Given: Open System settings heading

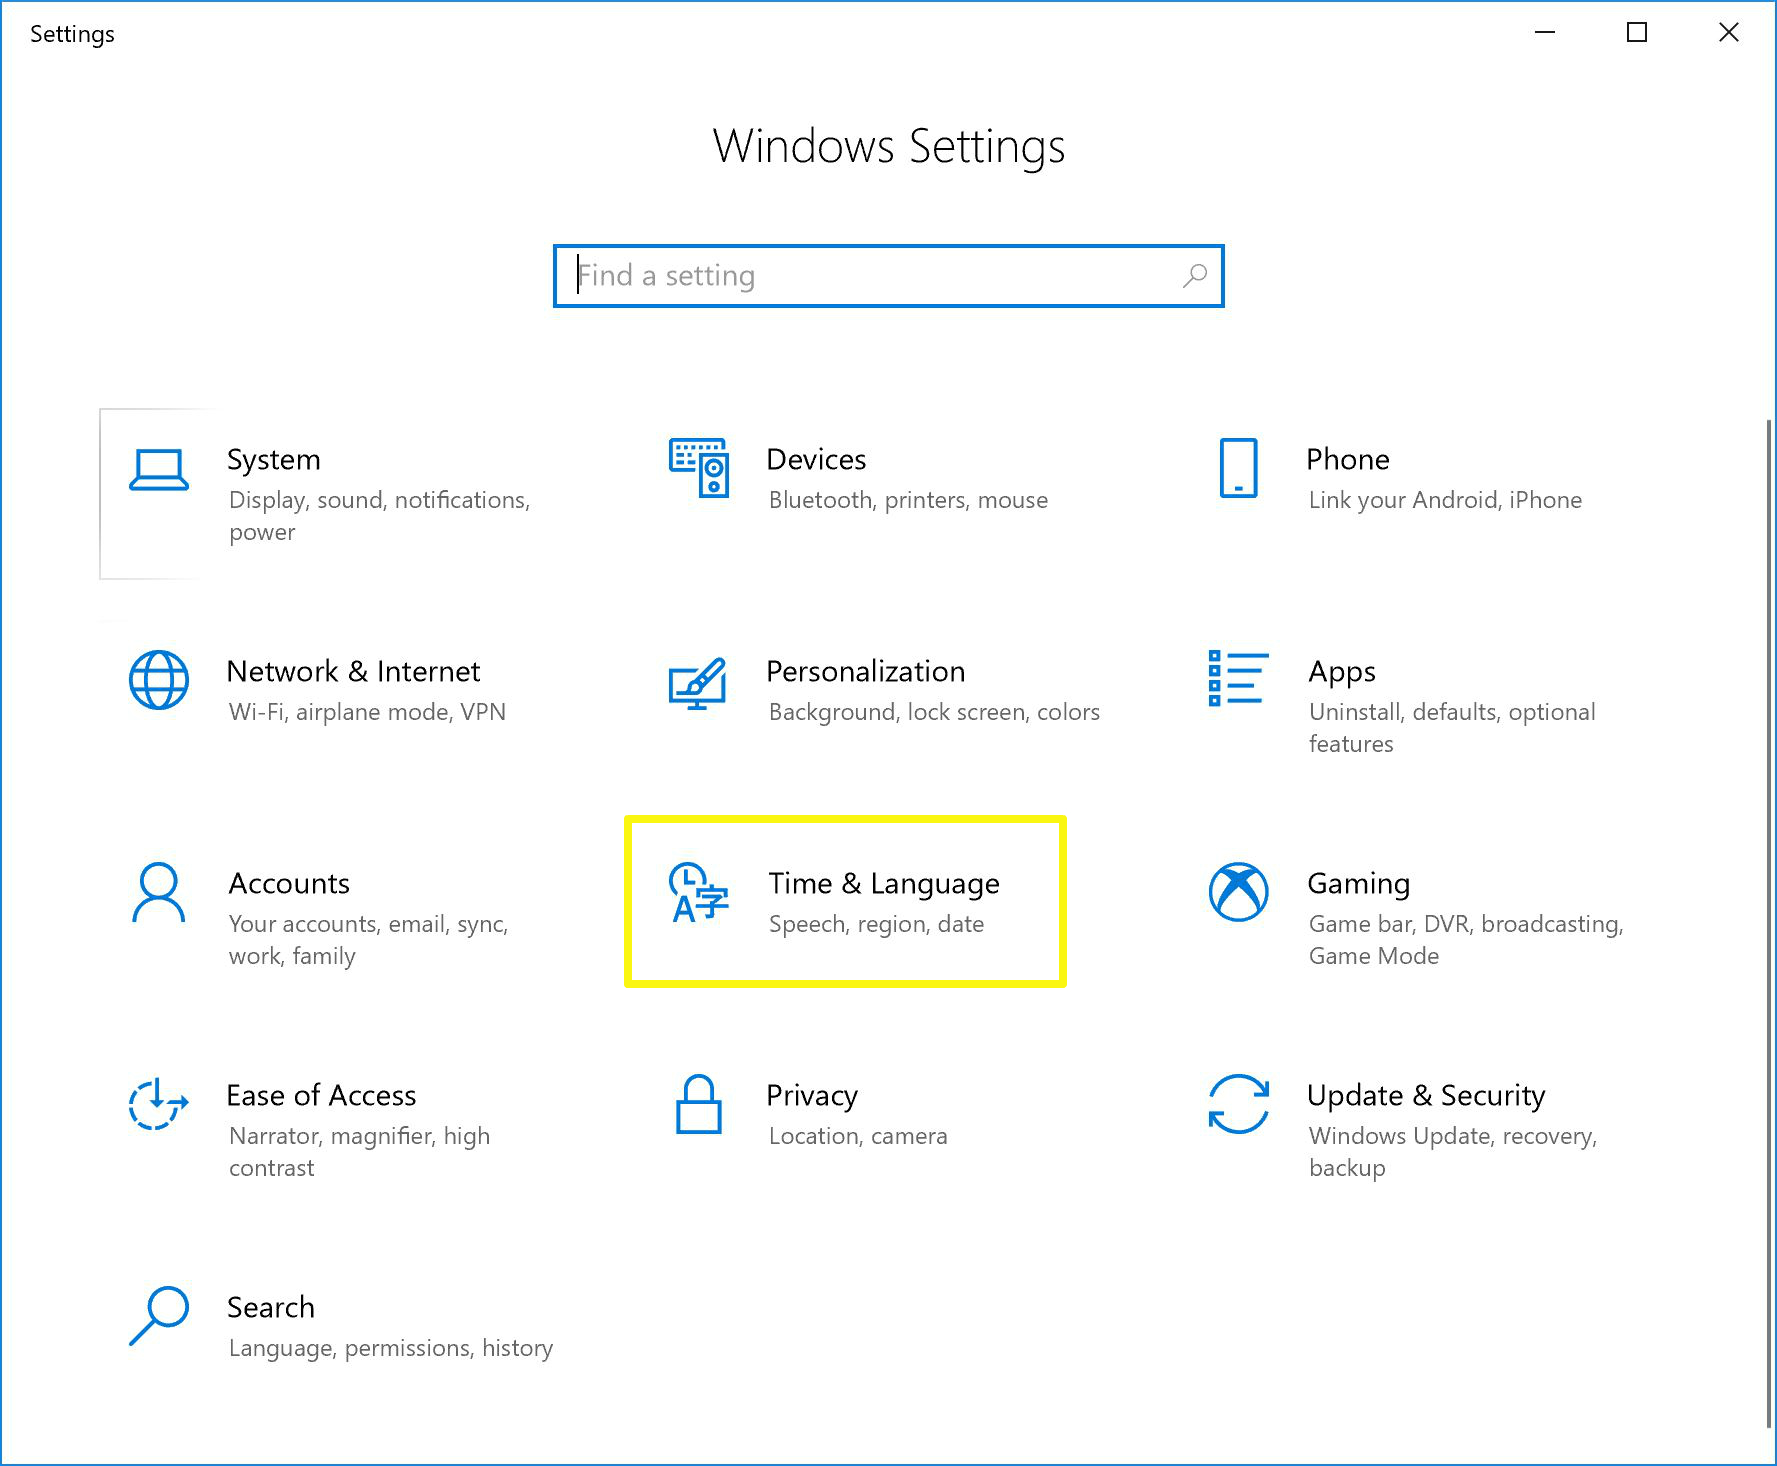Looking at the screenshot, I should (x=274, y=460).
